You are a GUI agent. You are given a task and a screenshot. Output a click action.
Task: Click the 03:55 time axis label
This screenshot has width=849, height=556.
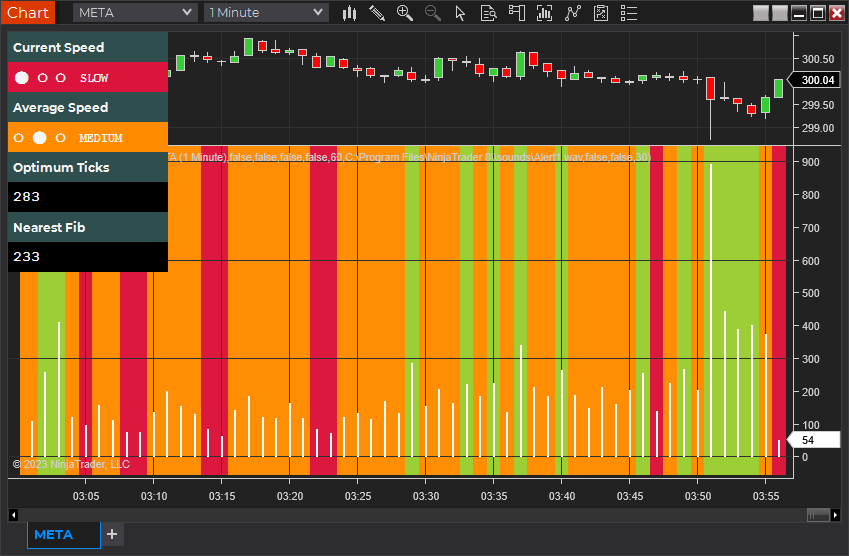click(766, 496)
